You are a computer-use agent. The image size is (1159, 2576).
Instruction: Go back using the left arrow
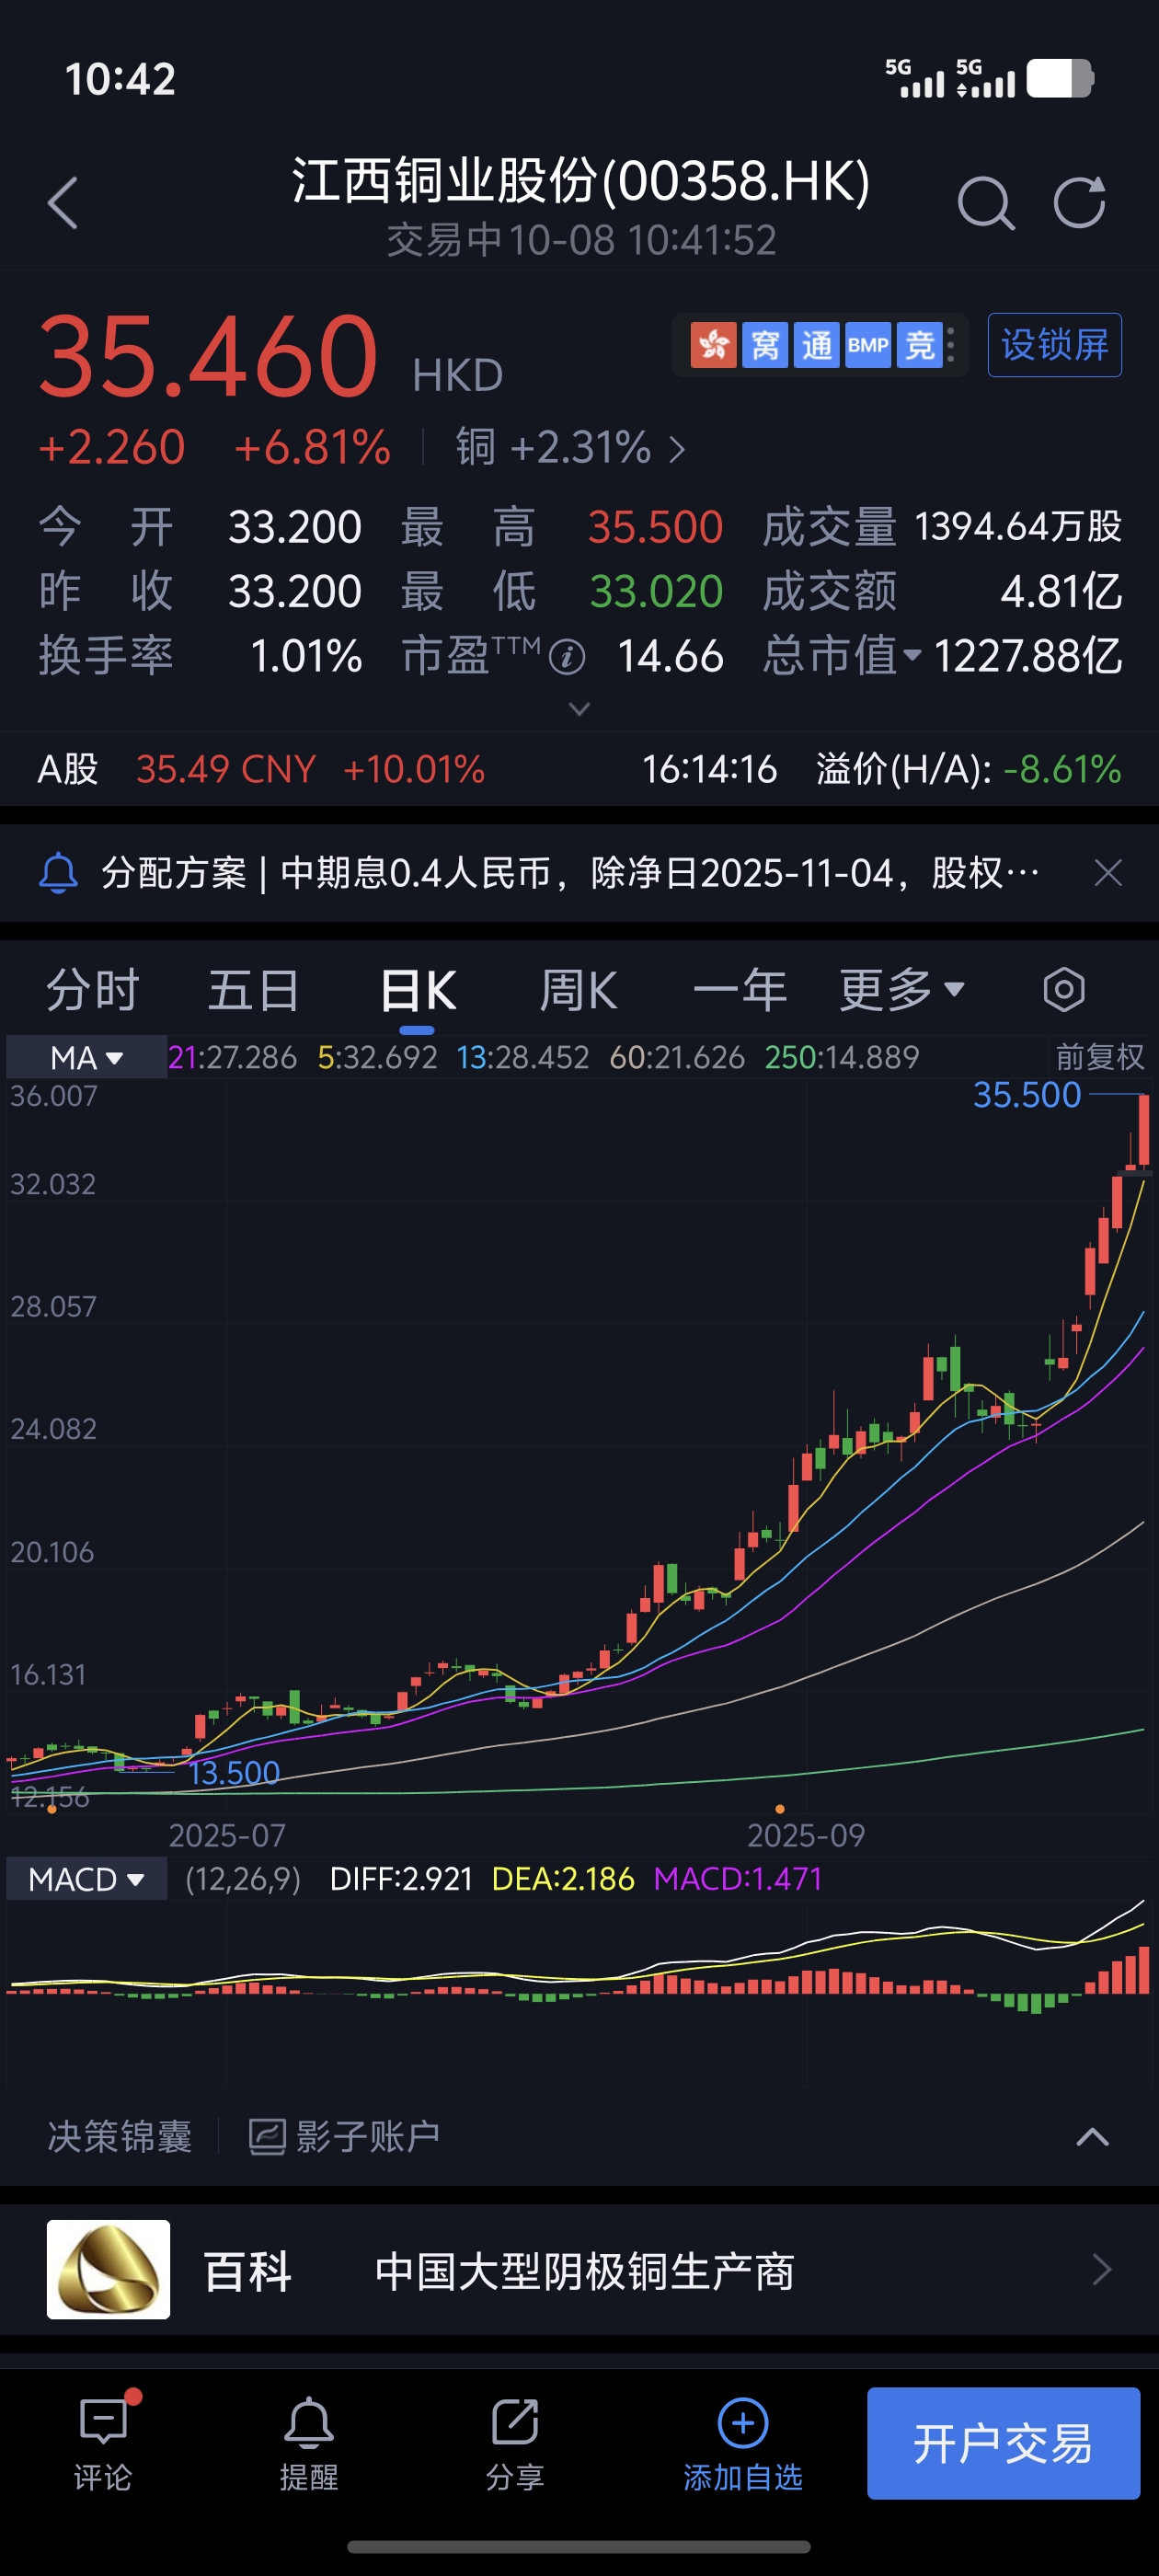pos(62,203)
